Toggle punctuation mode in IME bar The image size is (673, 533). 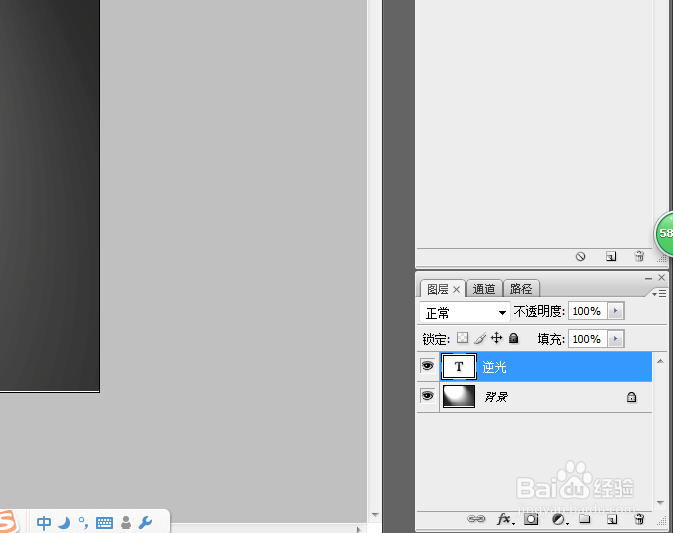(83, 523)
